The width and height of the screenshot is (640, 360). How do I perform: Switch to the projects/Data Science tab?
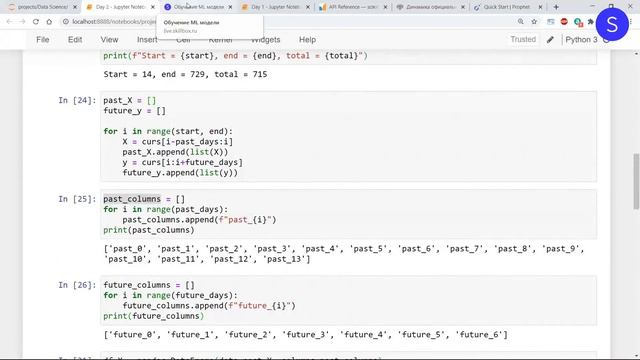tap(42, 7)
